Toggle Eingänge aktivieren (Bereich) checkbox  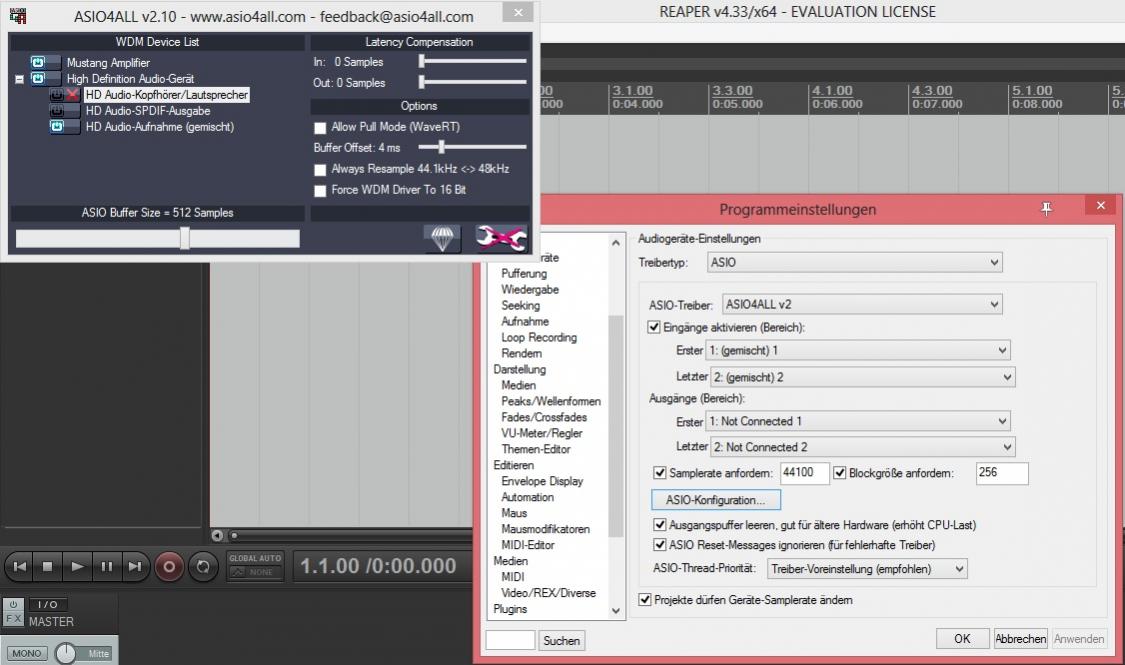tap(654, 327)
